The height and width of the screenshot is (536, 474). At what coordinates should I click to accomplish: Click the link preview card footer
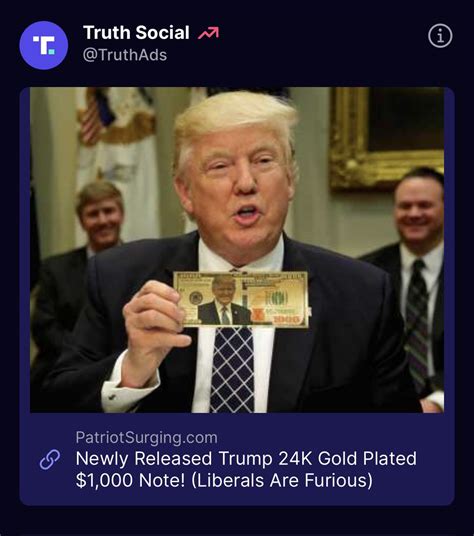237,459
